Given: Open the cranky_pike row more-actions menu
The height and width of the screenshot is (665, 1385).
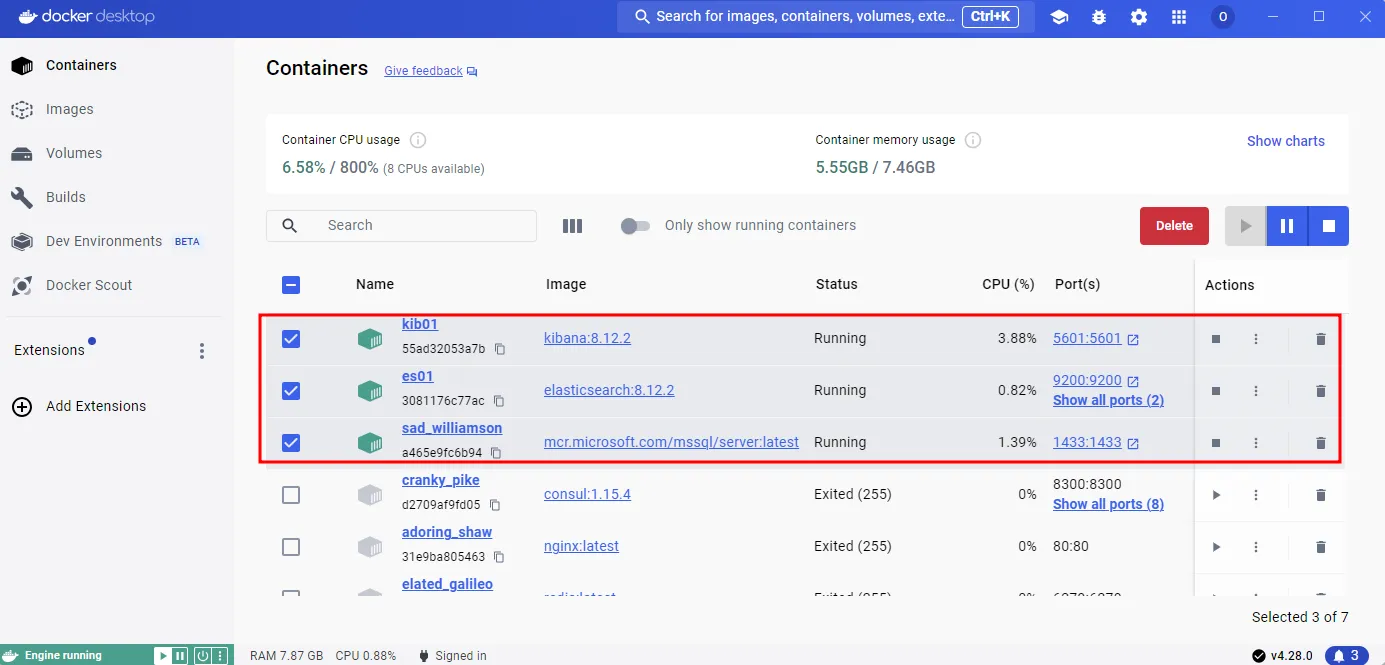Looking at the screenshot, I should pos(1257,495).
